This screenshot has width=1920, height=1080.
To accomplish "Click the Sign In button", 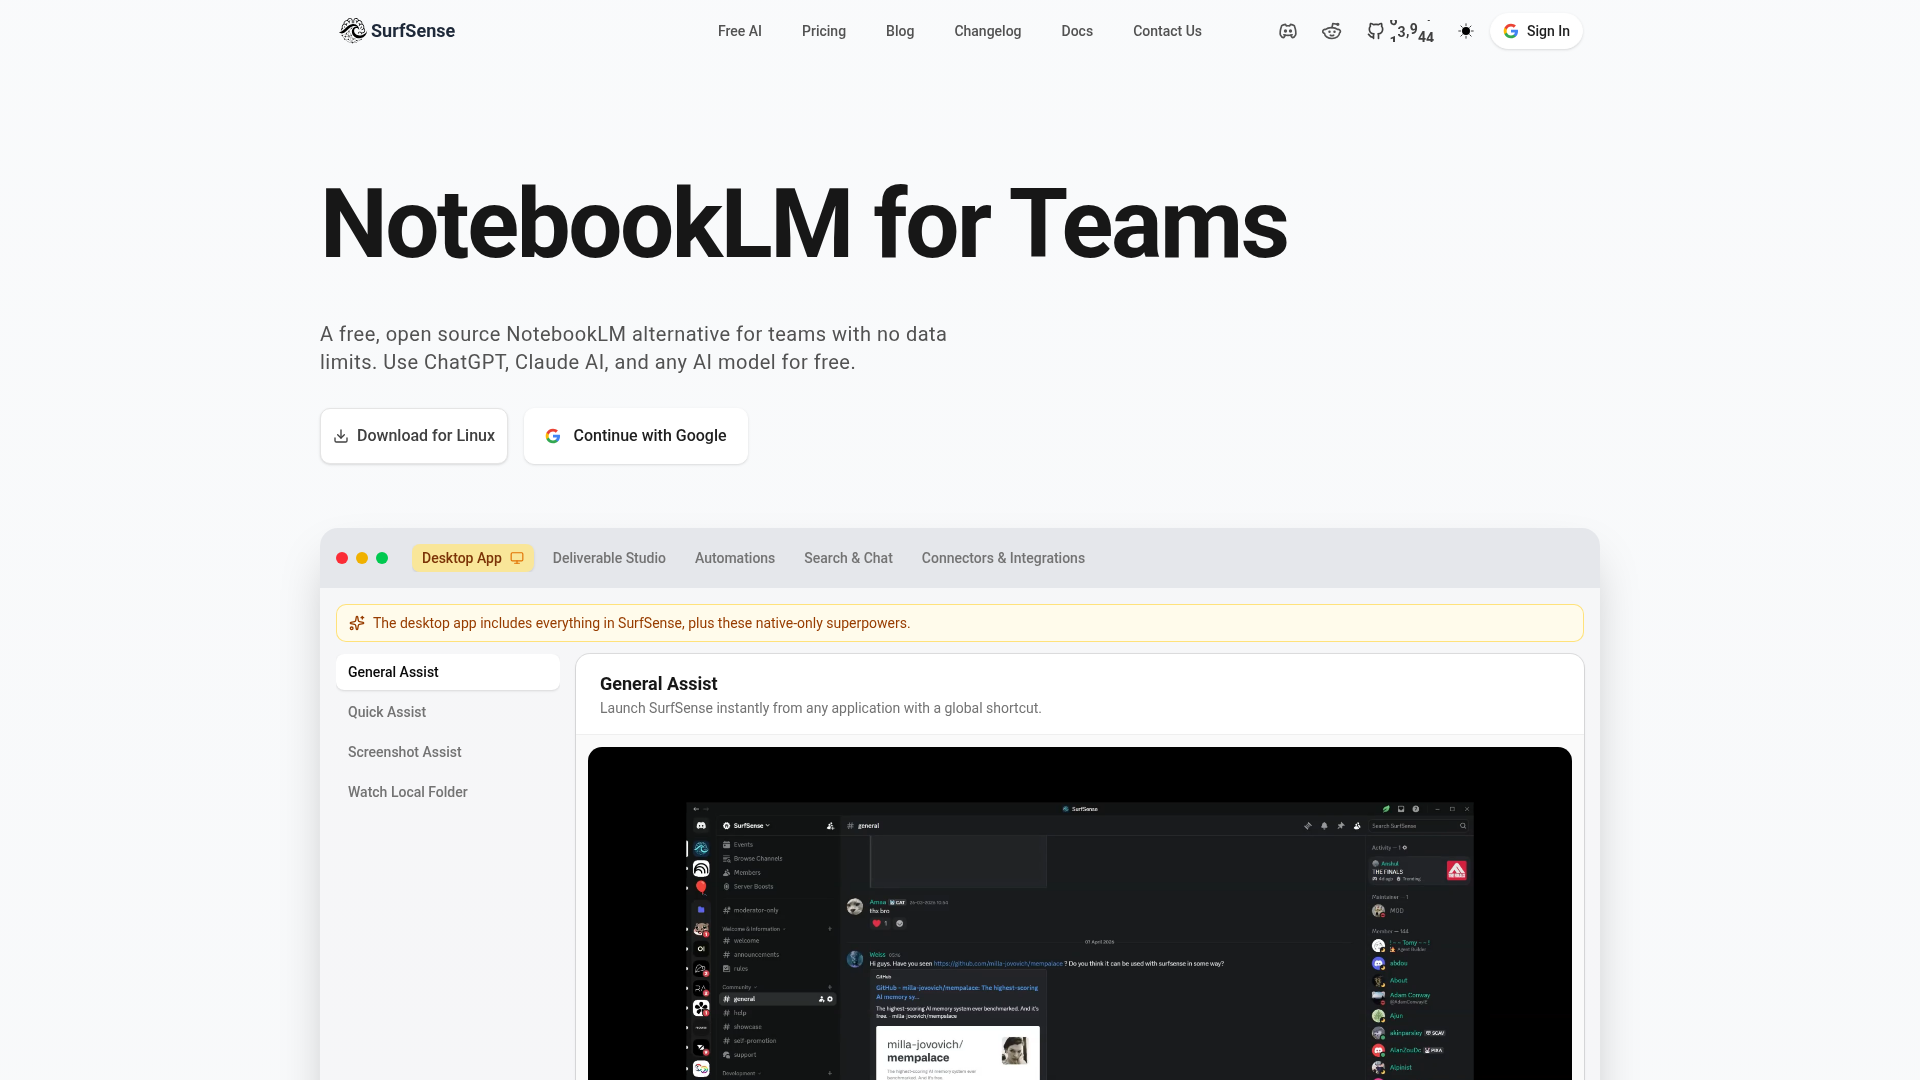I will (1536, 31).
